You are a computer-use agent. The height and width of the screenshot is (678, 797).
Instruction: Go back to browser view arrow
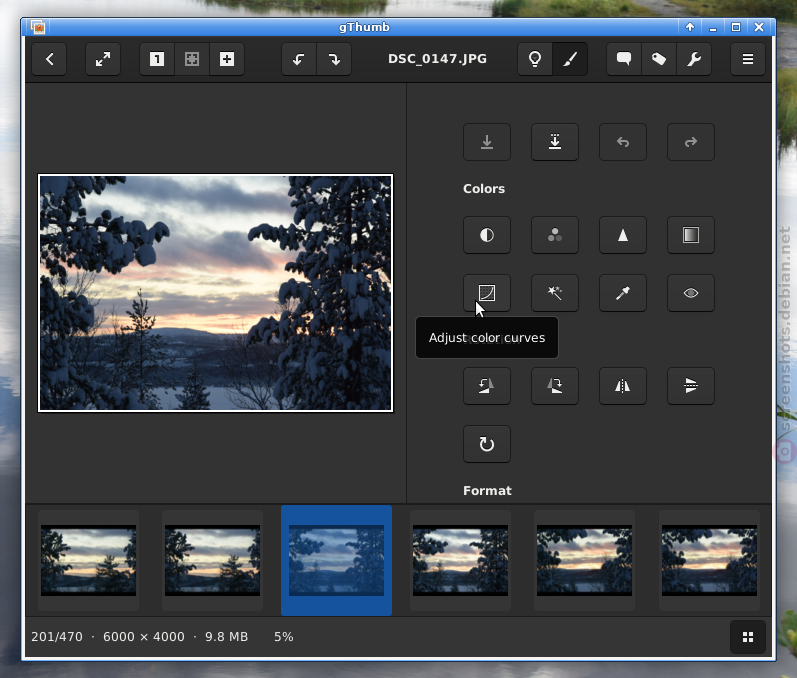click(x=49, y=59)
